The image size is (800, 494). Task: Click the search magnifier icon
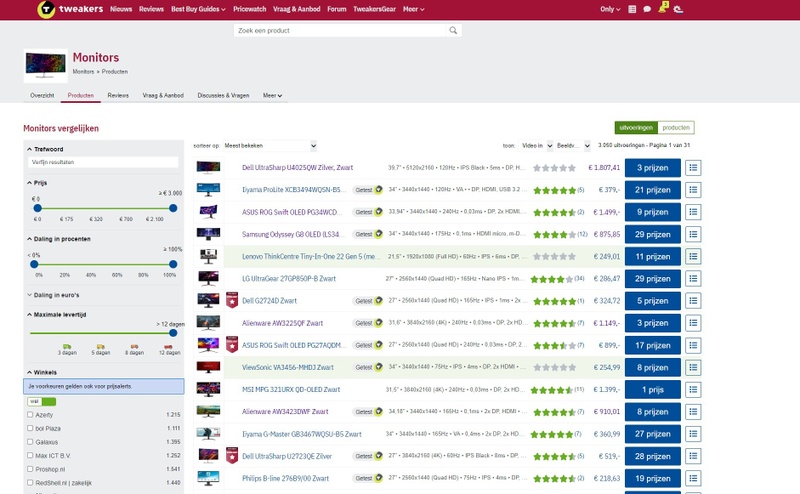click(x=454, y=31)
